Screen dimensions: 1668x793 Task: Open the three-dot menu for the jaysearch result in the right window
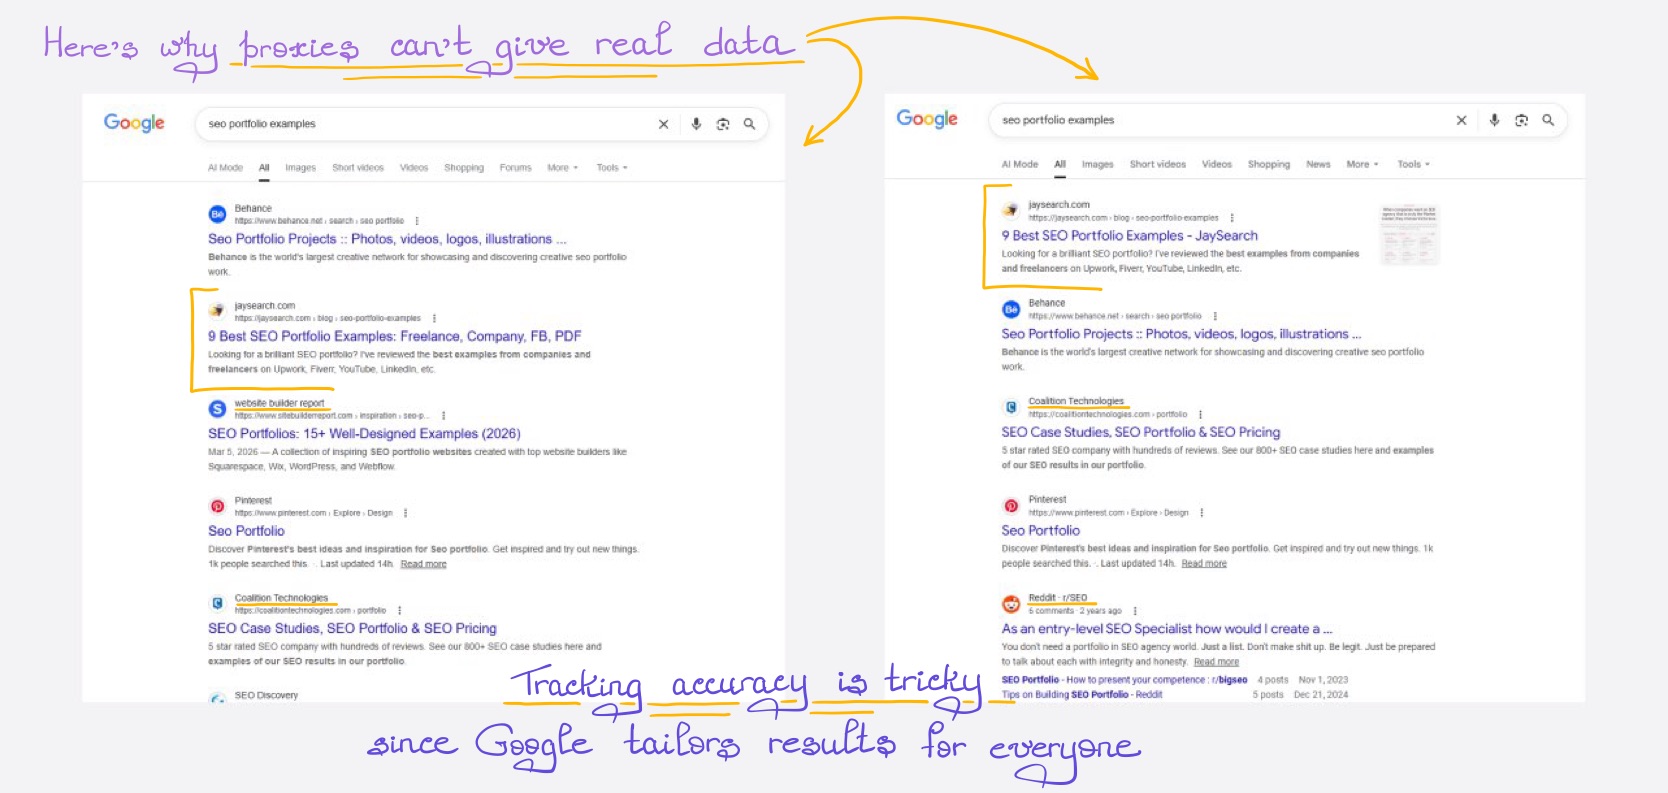pos(1232,217)
